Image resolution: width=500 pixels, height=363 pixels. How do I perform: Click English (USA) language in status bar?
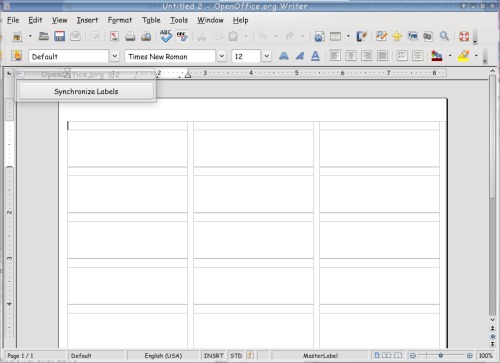[x=163, y=356]
